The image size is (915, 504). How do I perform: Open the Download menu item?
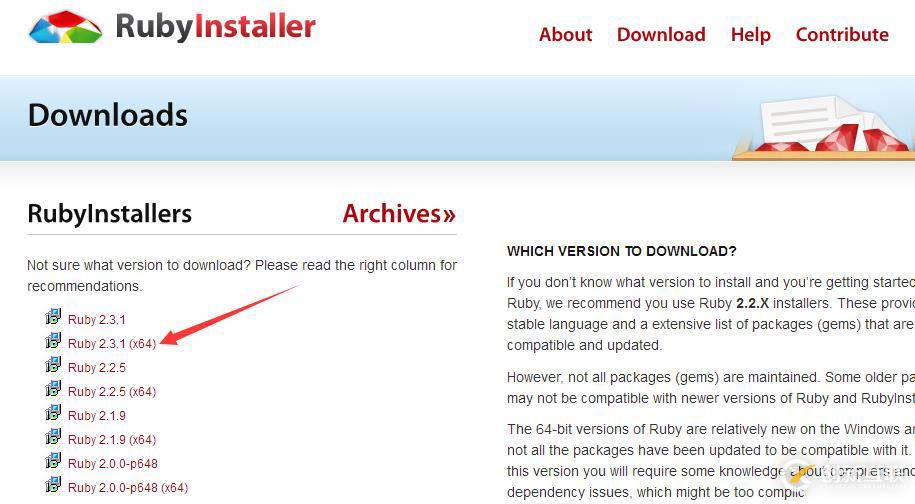[661, 34]
